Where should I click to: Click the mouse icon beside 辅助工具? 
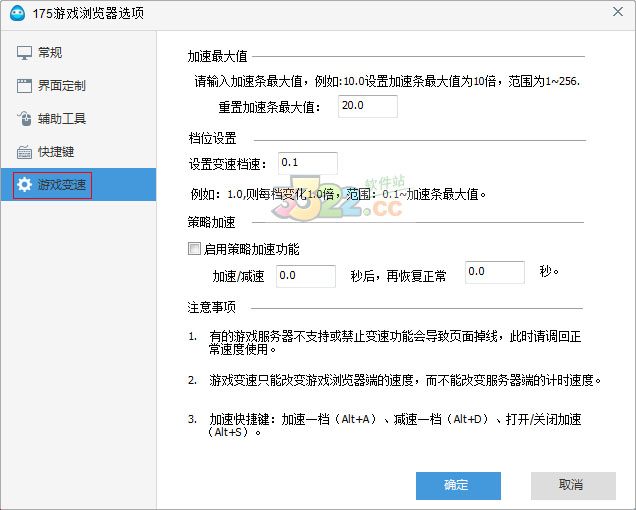coord(24,118)
